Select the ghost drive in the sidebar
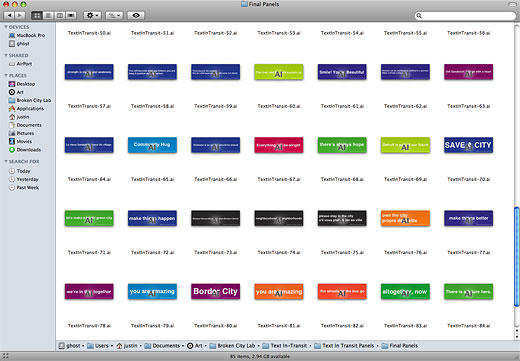Image resolution: width=520 pixels, height=361 pixels. (x=19, y=44)
